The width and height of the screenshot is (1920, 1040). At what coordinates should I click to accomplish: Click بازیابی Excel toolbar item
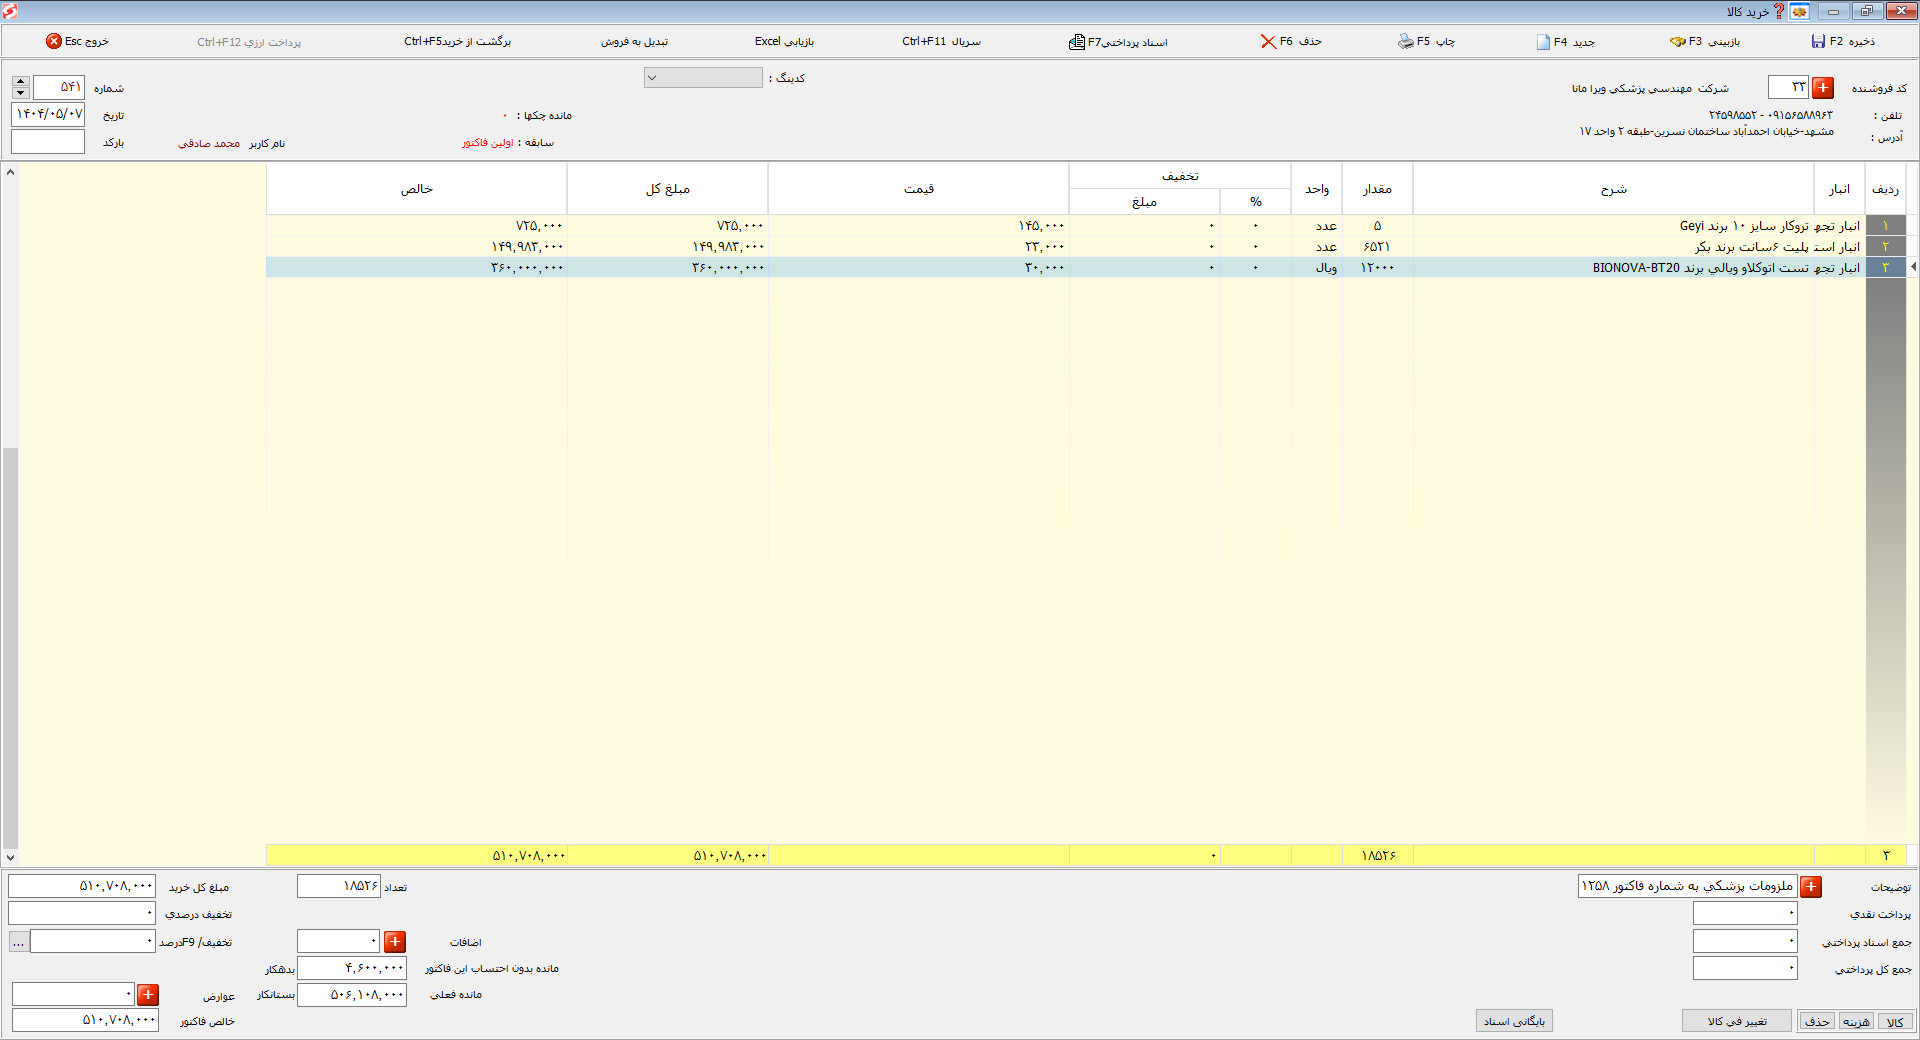(x=784, y=41)
